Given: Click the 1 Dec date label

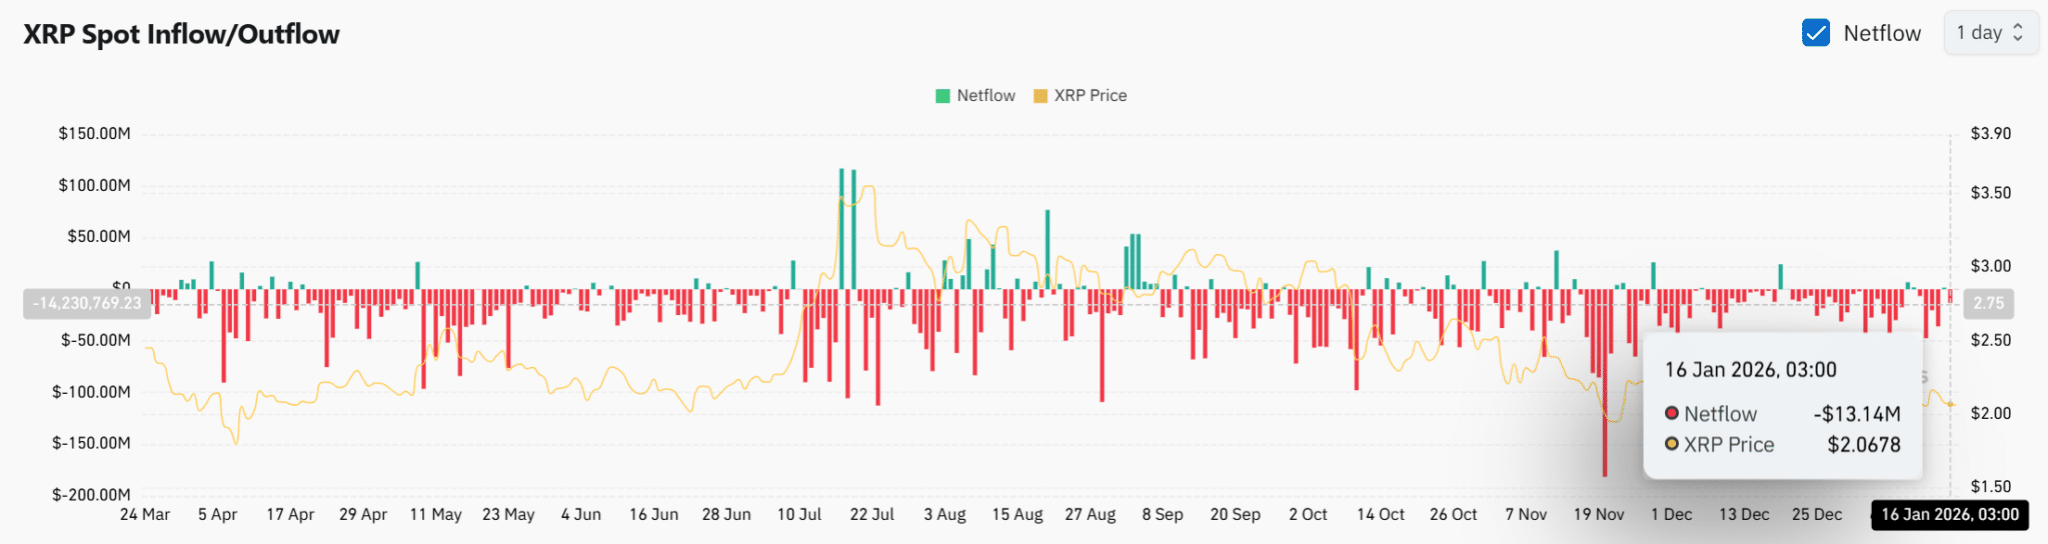Looking at the screenshot, I should pyautogui.click(x=1672, y=515).
